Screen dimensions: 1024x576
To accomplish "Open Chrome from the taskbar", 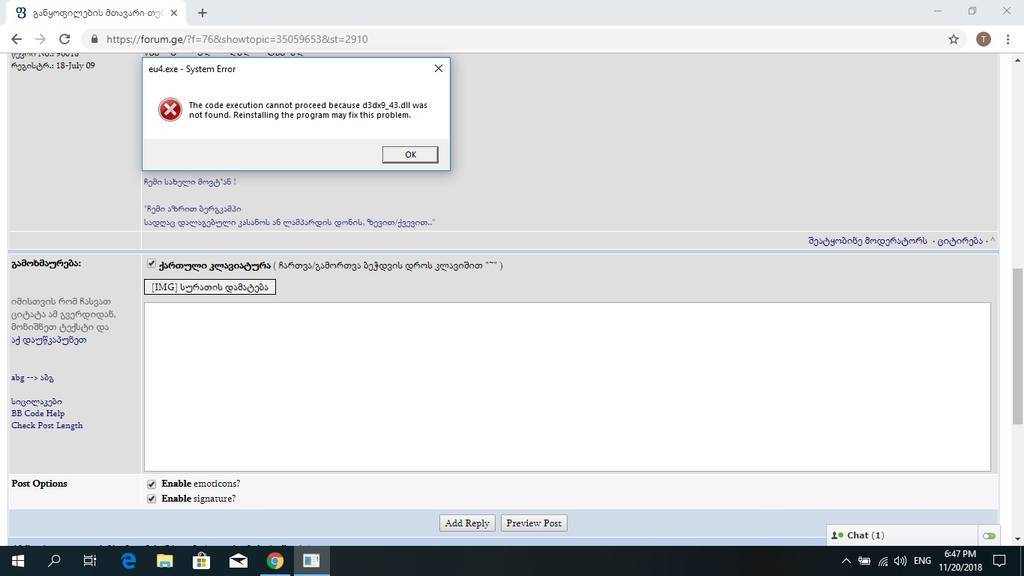I will point(275,561).
